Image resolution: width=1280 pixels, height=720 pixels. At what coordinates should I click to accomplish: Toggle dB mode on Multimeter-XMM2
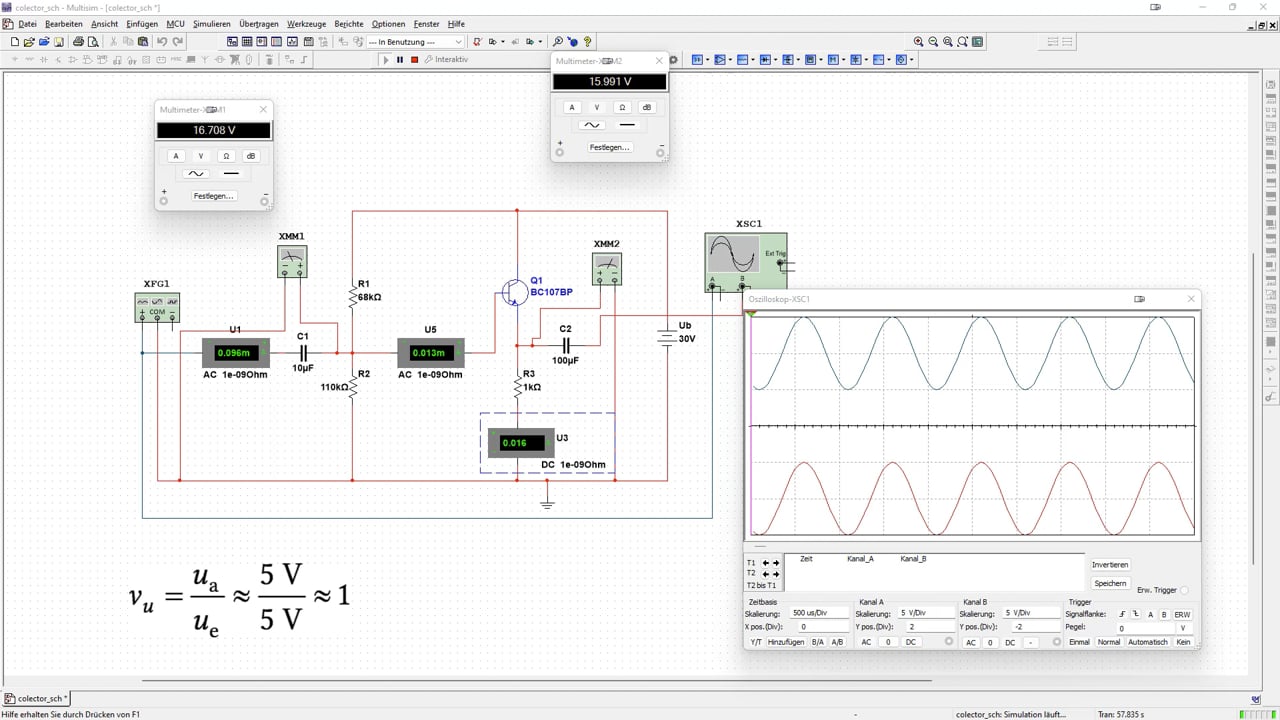tap(647, 107)
